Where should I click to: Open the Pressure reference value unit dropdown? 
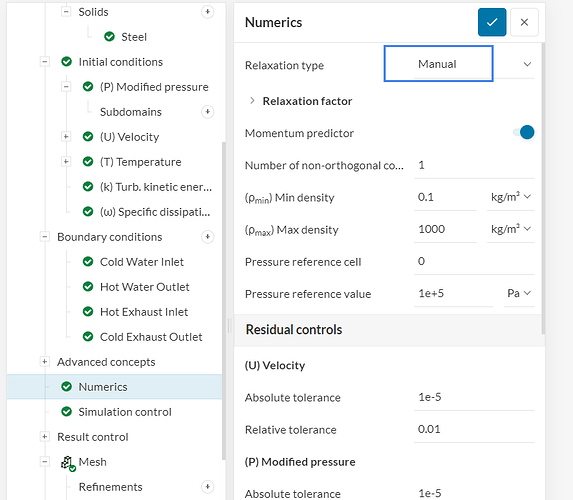coord(519,293)
